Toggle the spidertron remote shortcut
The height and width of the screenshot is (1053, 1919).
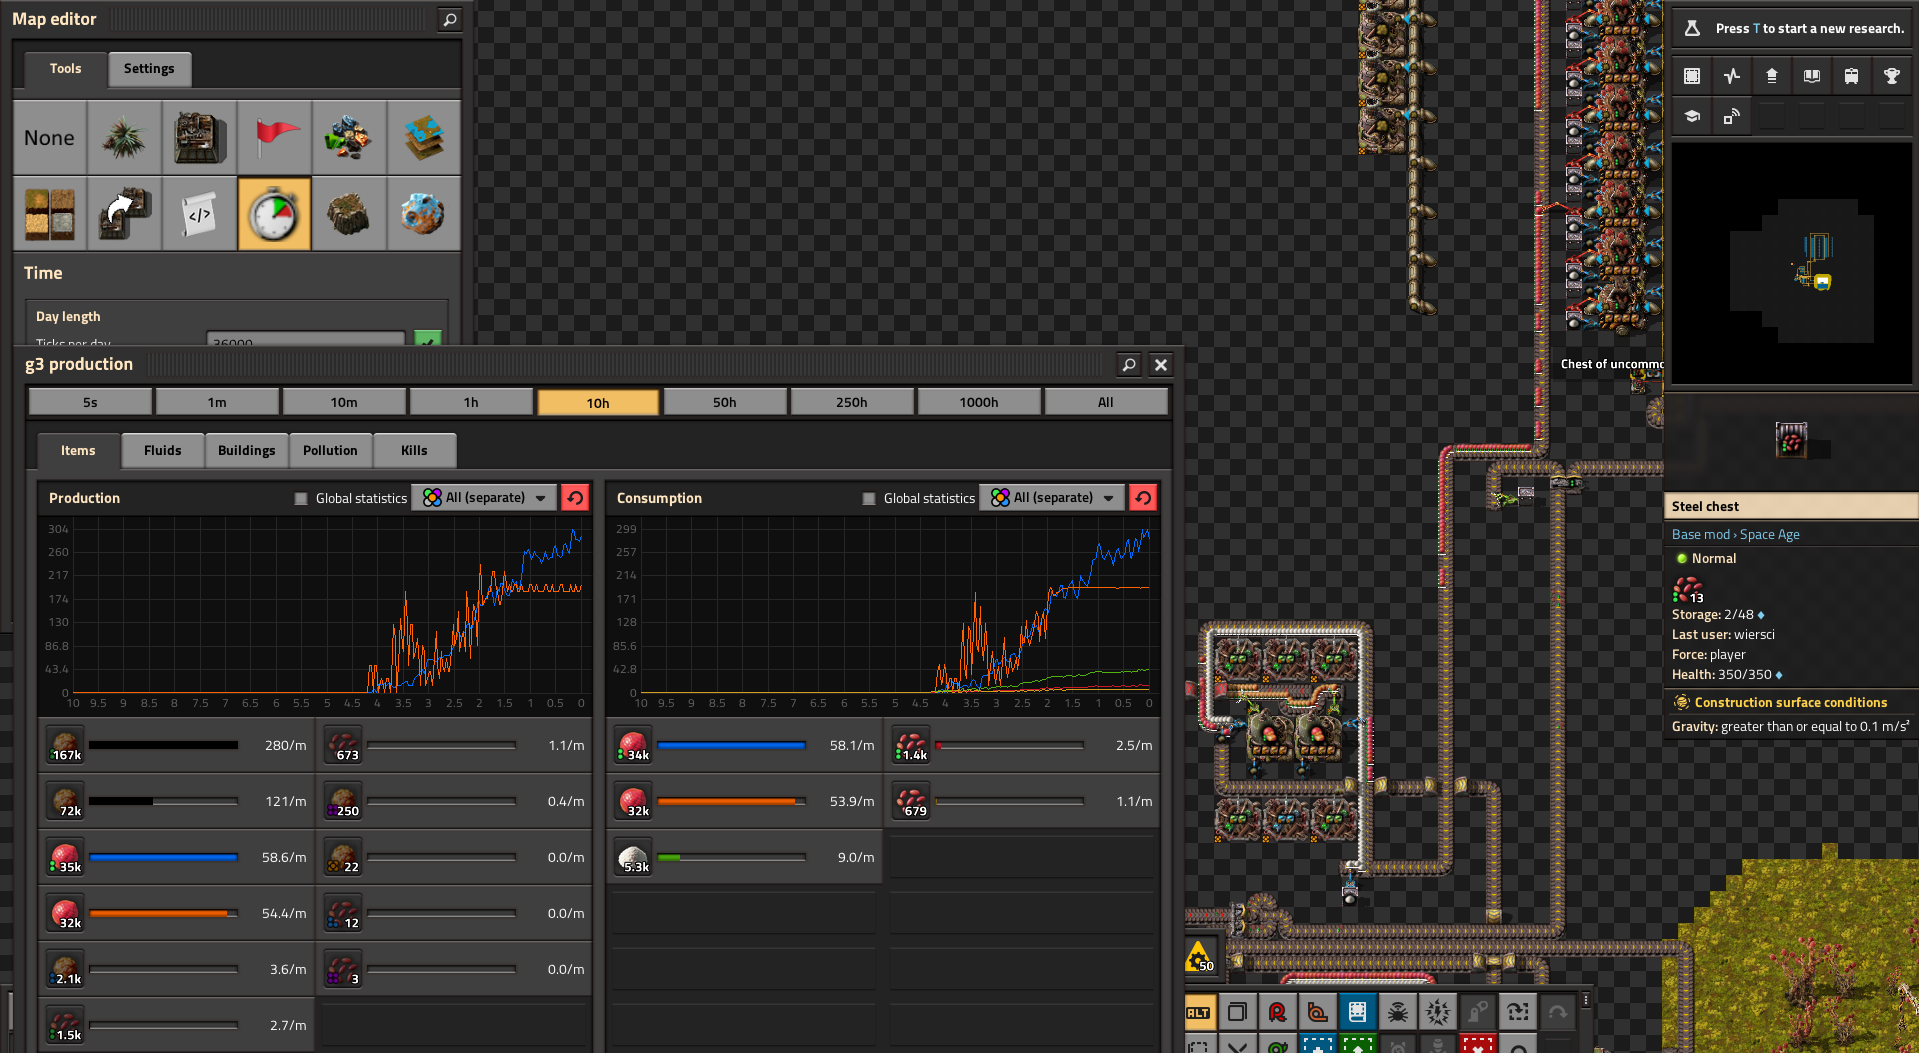(x=1398, y=1012)
